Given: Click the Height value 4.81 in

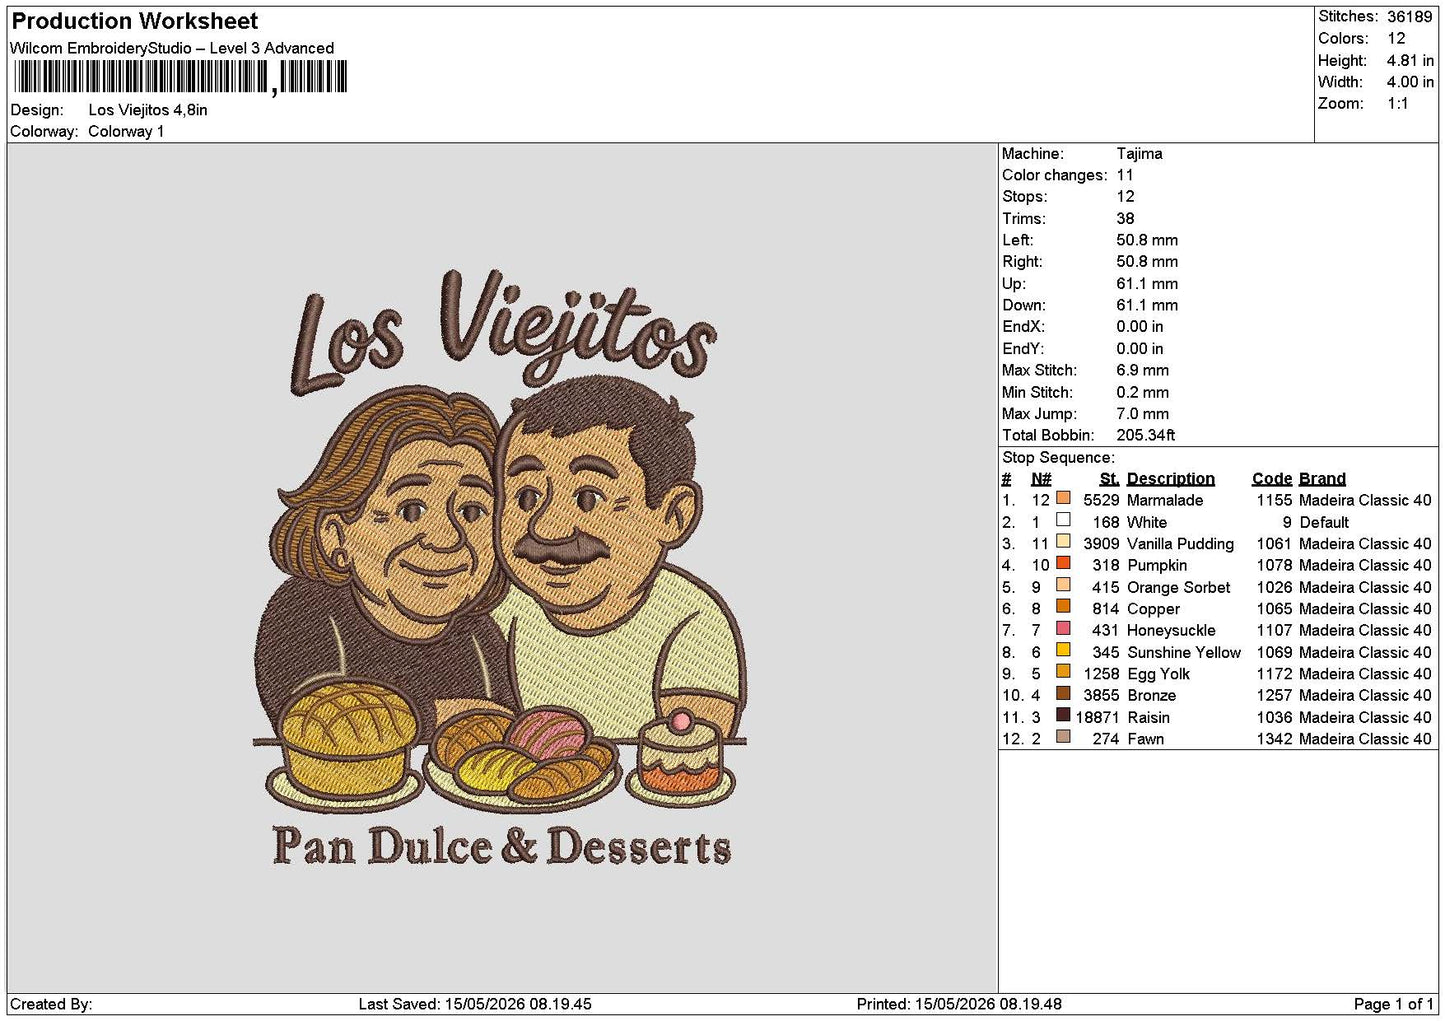Looking at the screenshot, I should (x=1410, y=60).
